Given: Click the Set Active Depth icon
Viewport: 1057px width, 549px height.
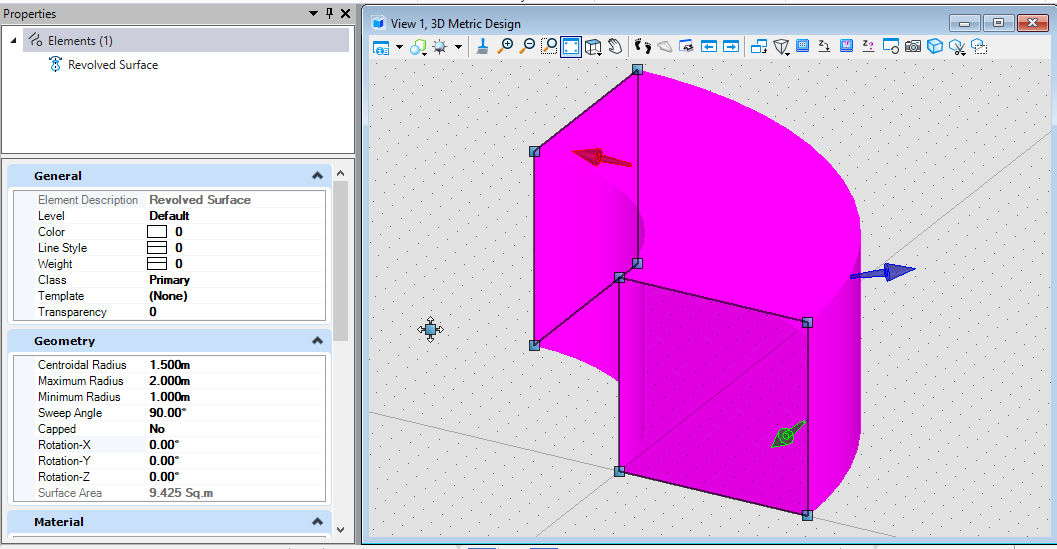Looking at the screenshot, I should [x=824, y=47].
